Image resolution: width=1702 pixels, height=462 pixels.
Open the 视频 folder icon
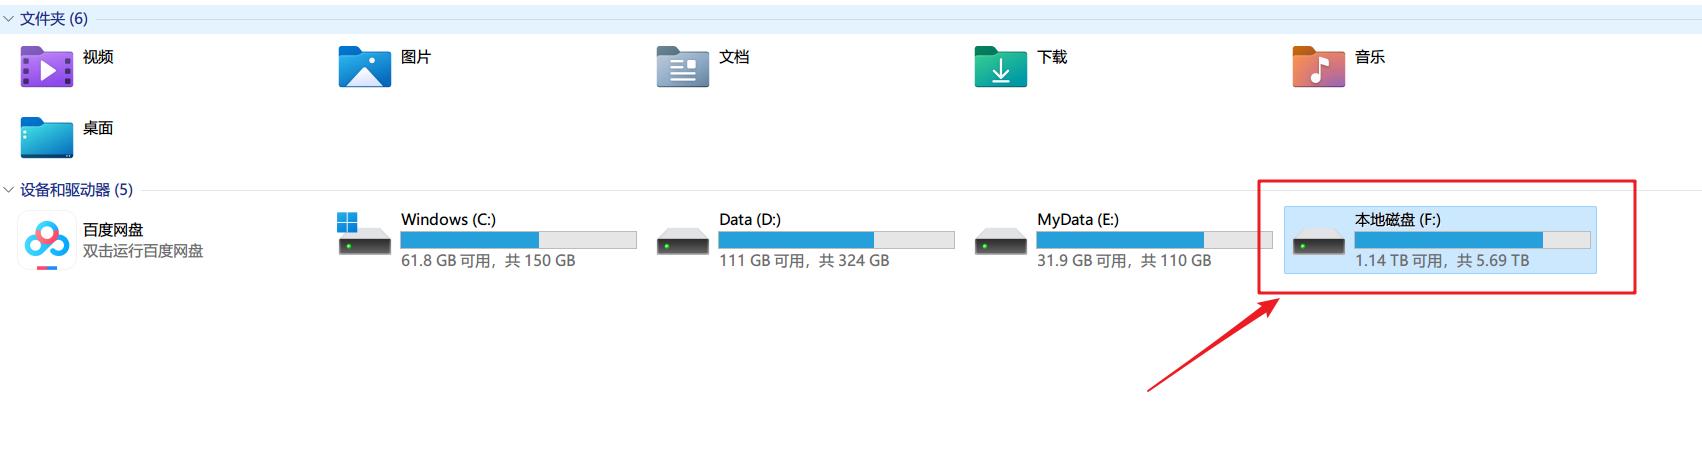(46, 67)
